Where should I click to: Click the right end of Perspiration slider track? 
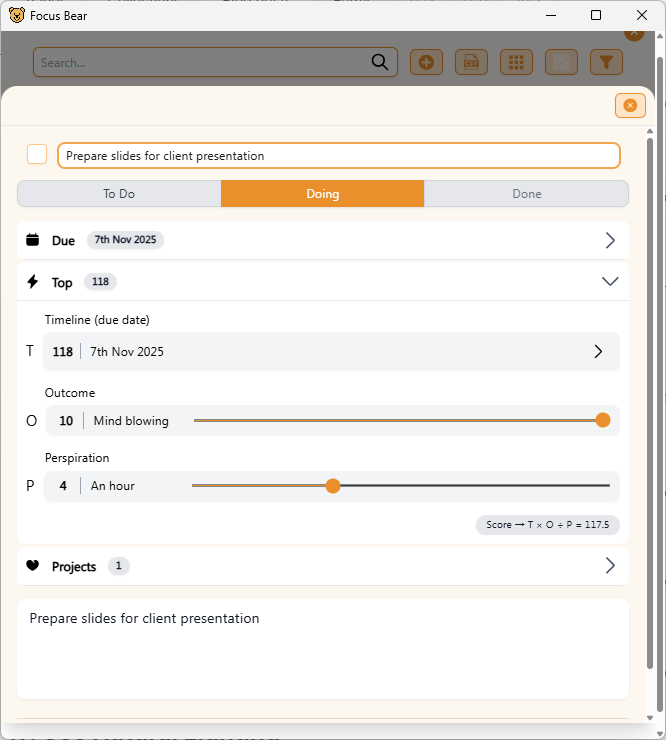point(607,485)
